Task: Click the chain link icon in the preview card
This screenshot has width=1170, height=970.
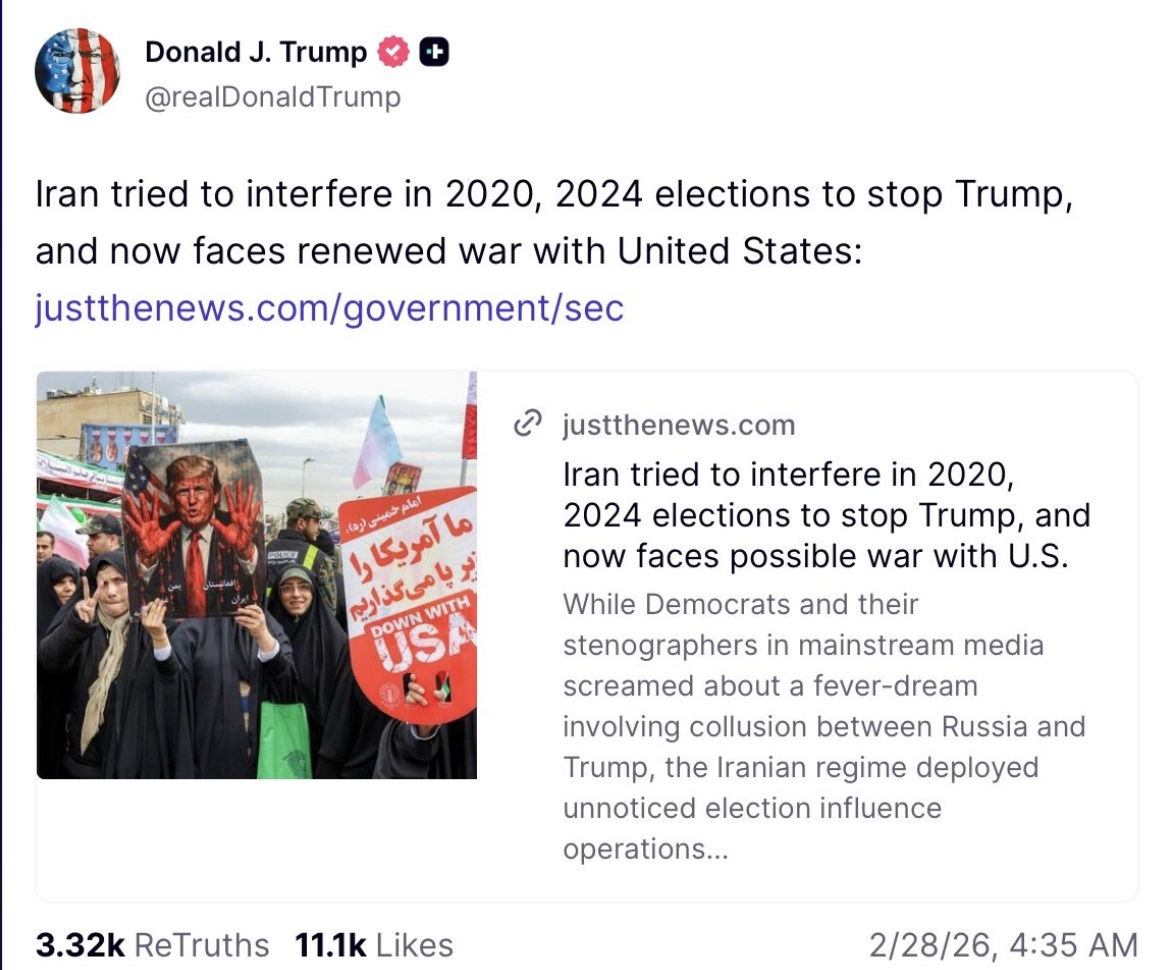Action: (x=527, y=424)
